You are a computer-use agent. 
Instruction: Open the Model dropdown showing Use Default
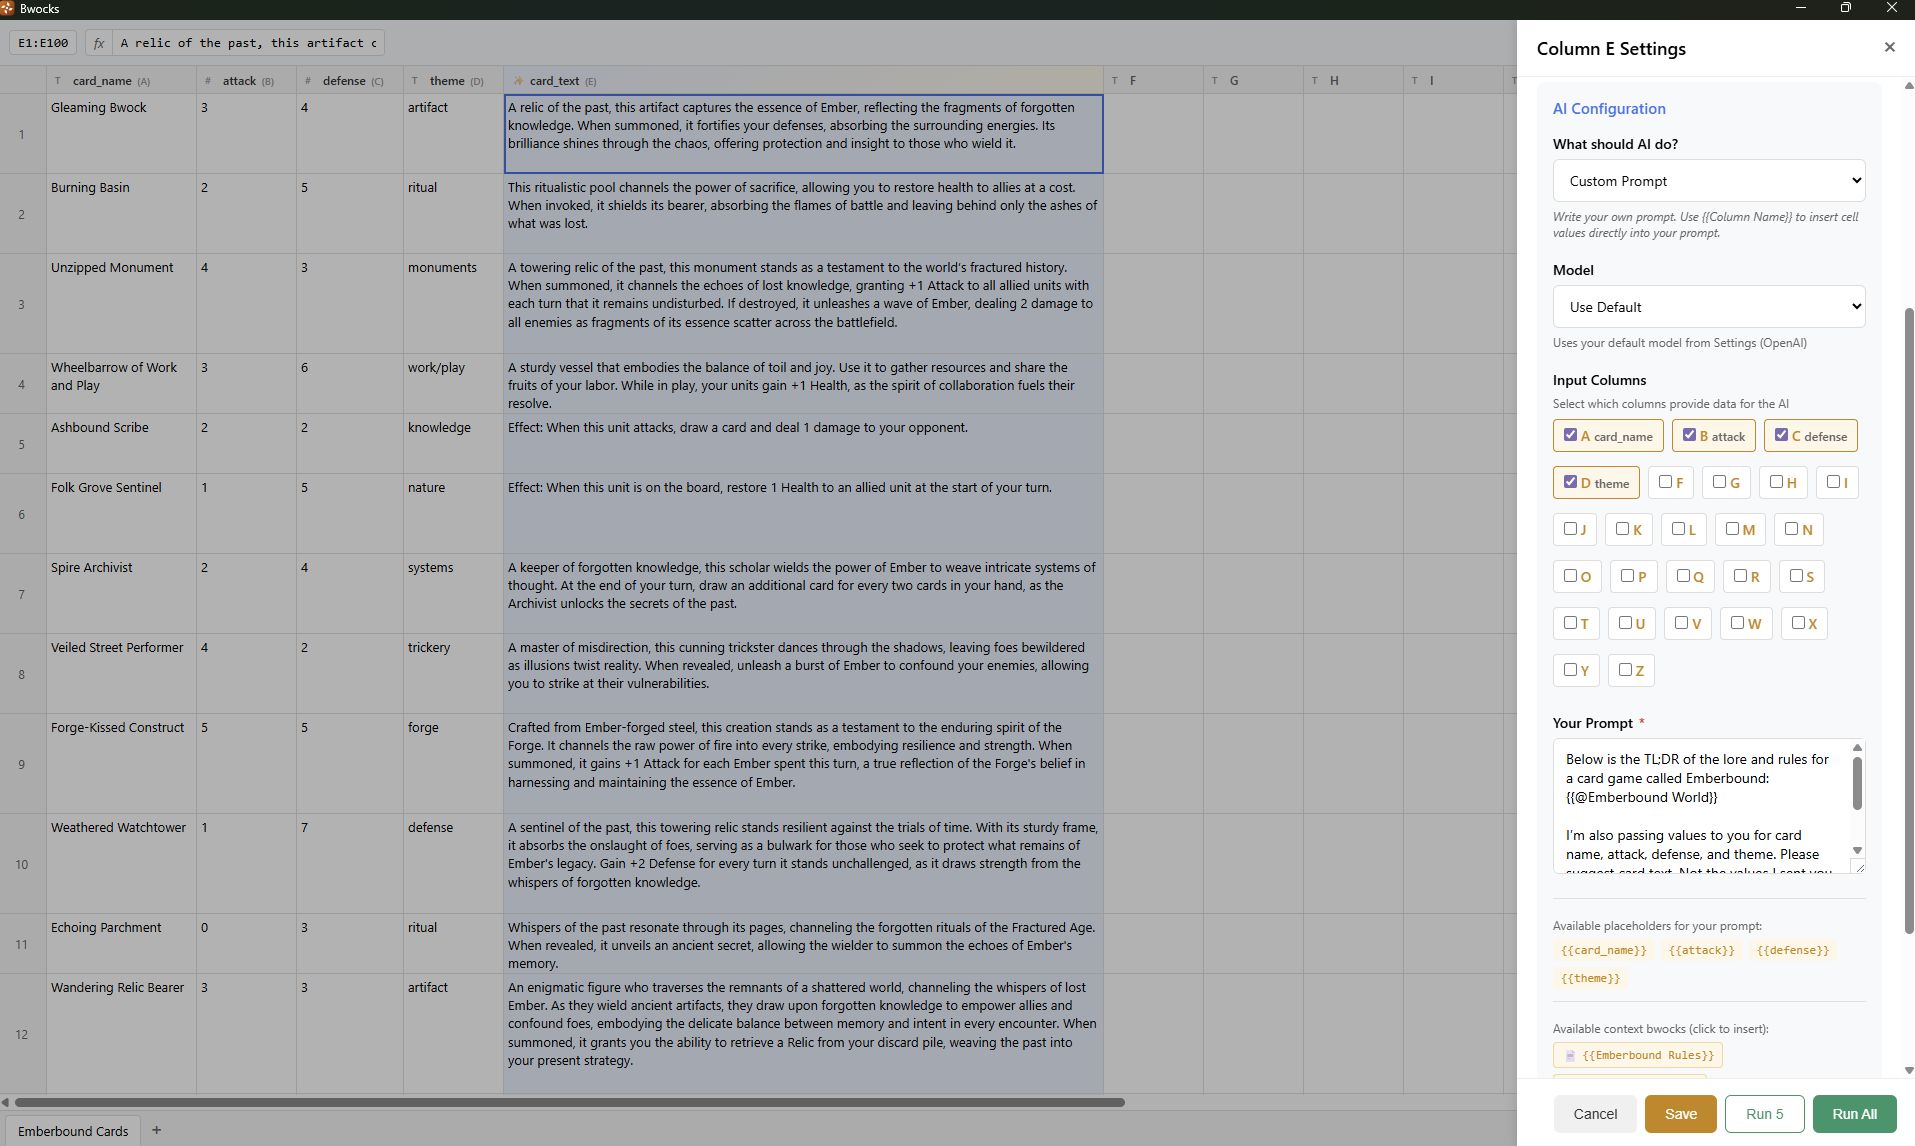tap(1708, 306)
